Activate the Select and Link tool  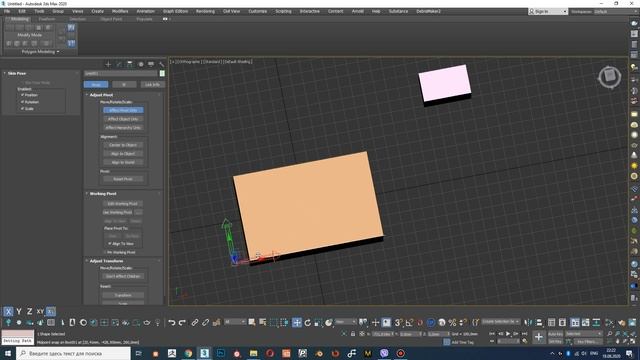click(195, 322)
